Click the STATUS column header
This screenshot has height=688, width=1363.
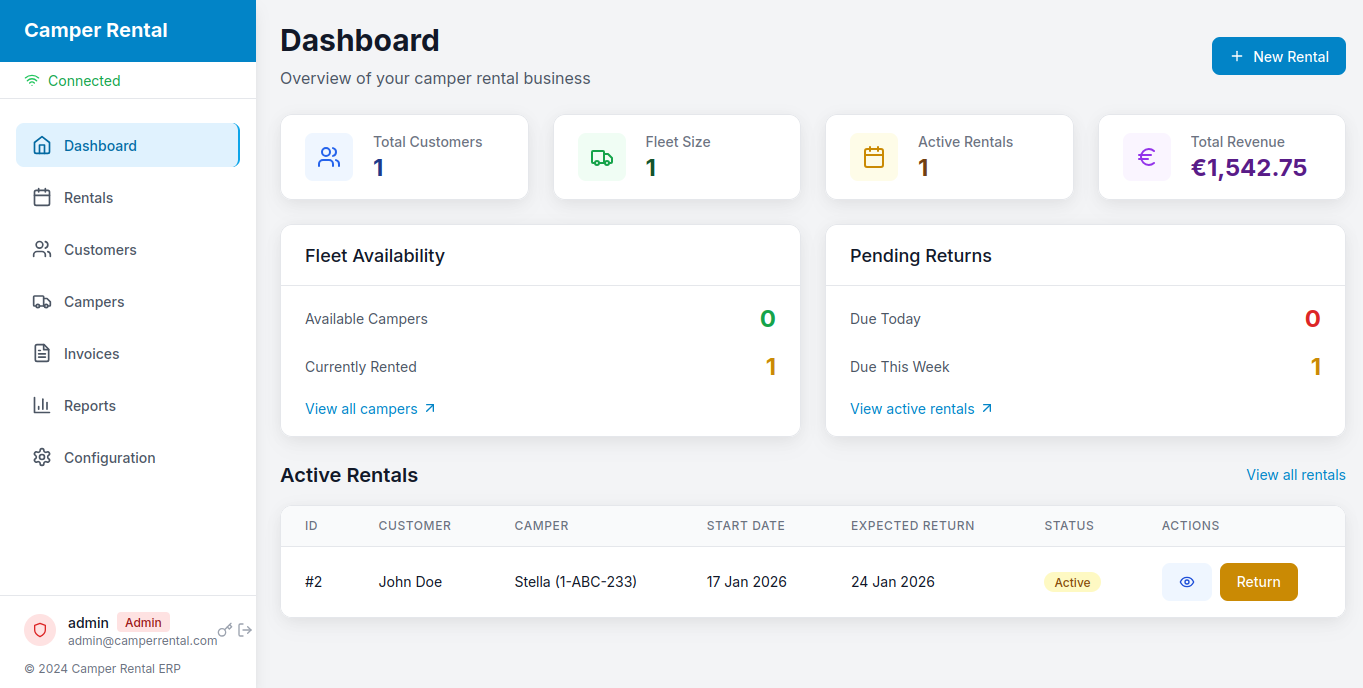click(x=1069, y=526)
